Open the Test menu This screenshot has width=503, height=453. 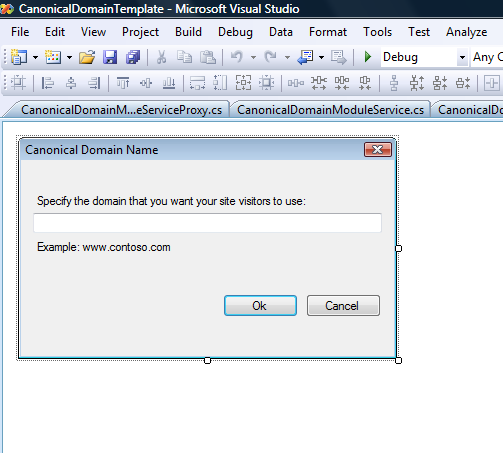coord(419,32)
